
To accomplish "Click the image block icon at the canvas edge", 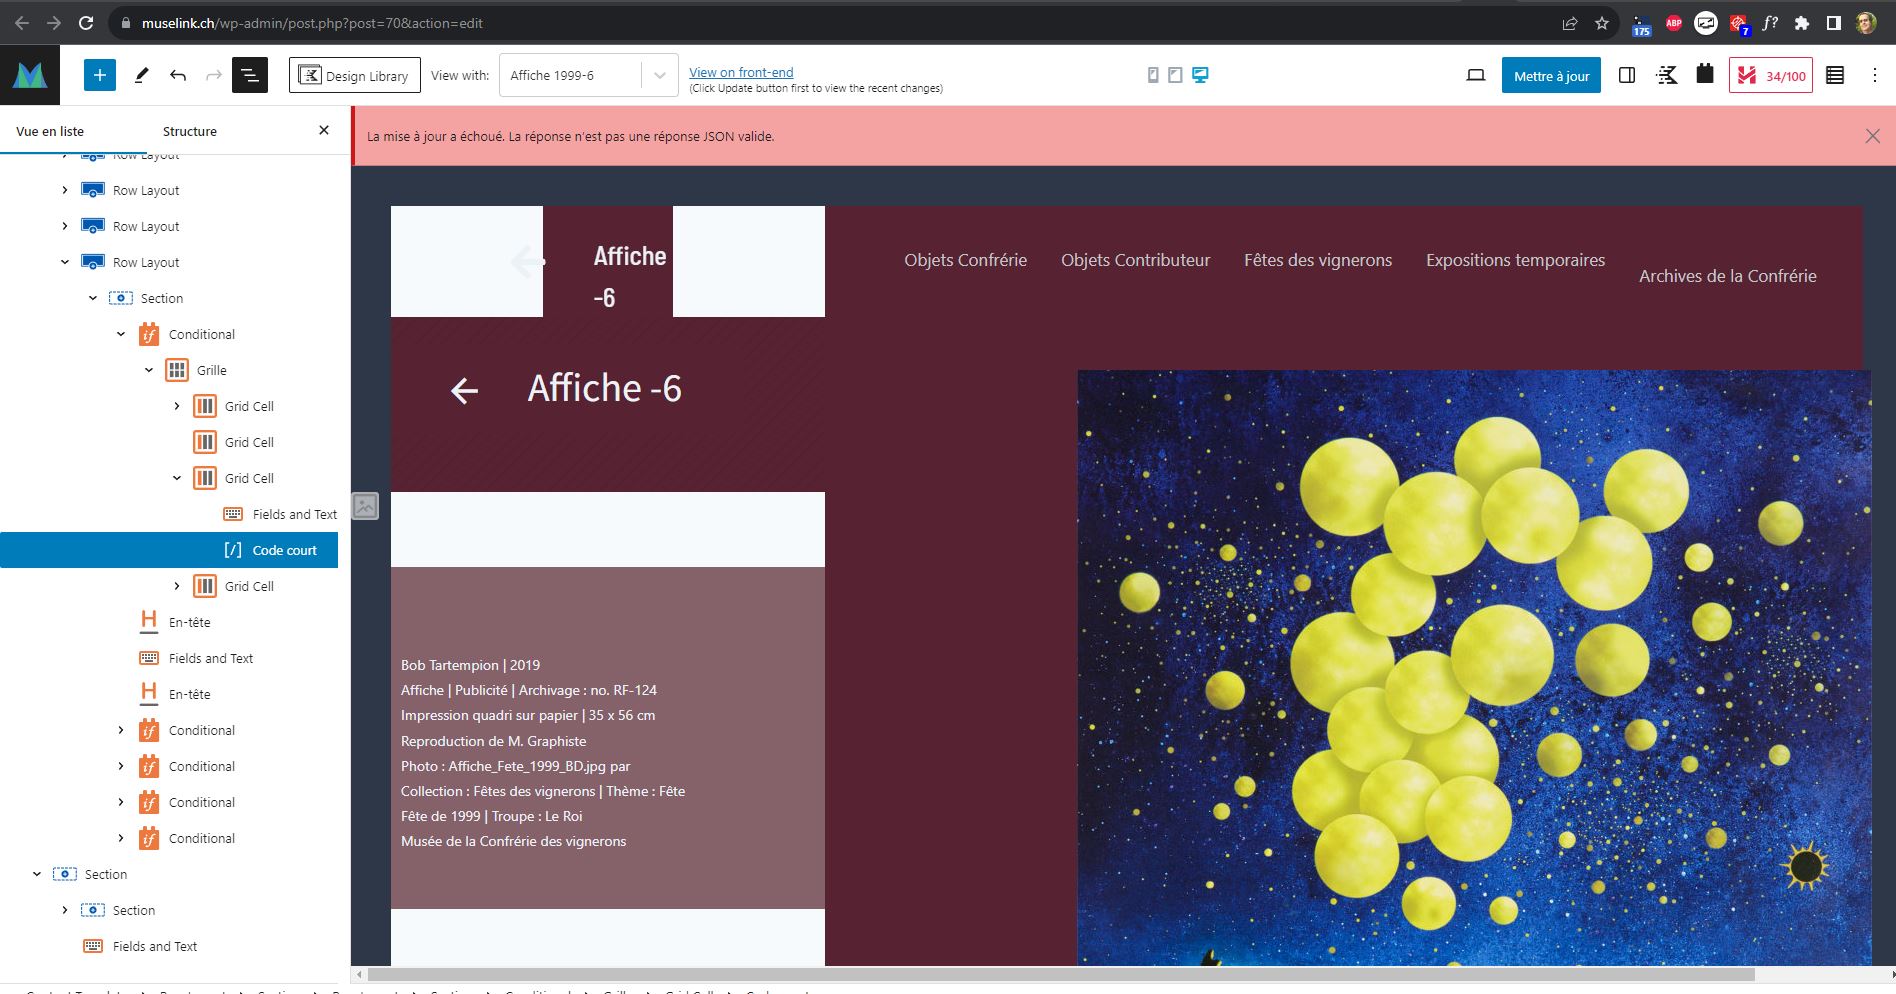I will (x=365, y=506).
